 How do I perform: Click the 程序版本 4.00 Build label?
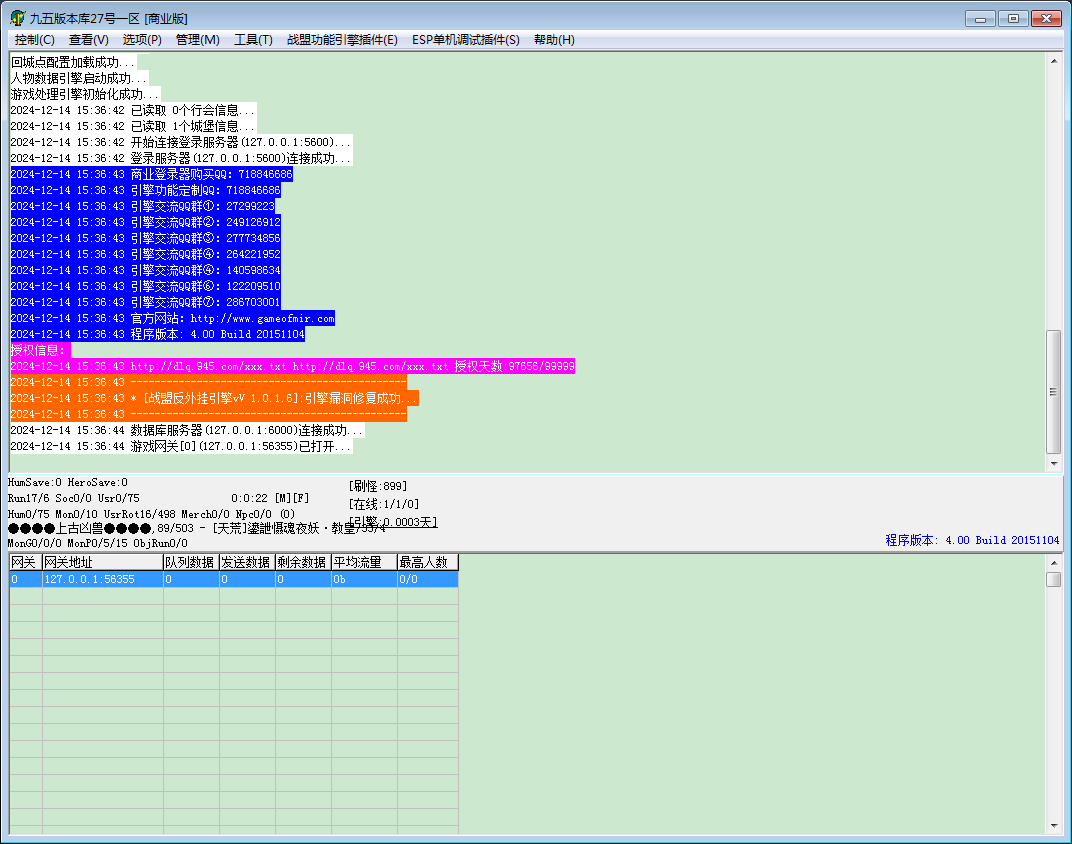tap(972, 540)
